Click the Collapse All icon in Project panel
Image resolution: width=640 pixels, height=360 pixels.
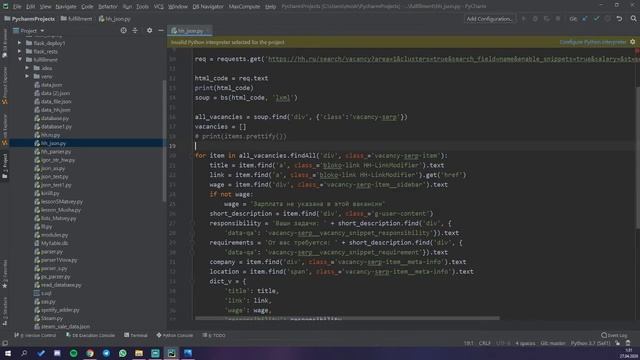135,31
